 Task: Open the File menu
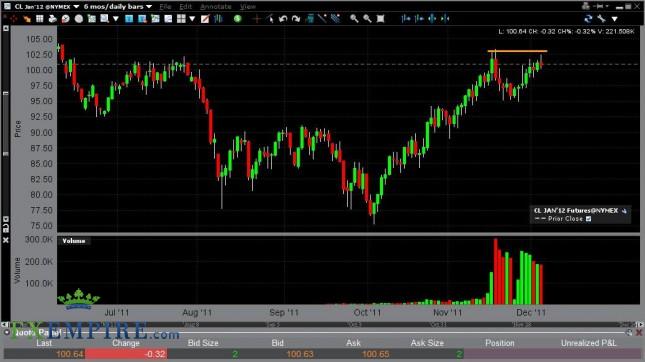pyautogui.click(x=165, y=7)
